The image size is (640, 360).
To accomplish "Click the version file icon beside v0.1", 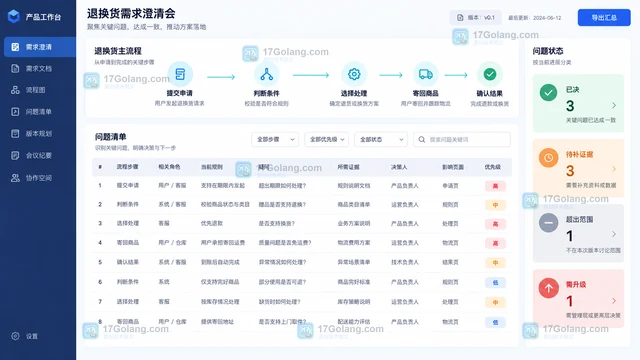I will pyautogui.click(x=460, y=18).
